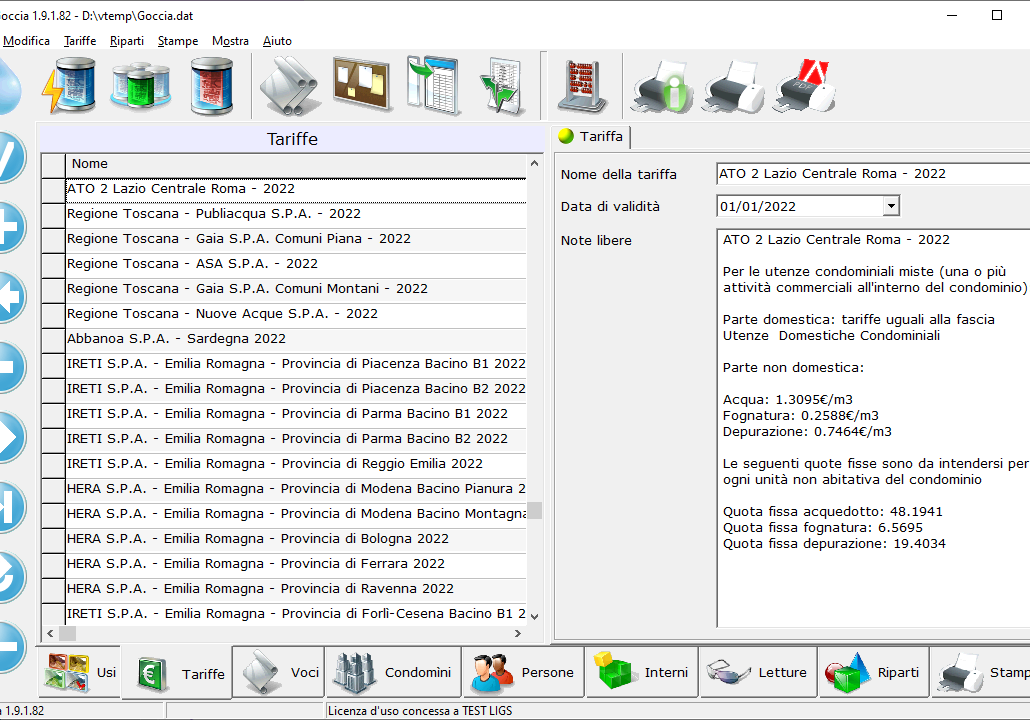Click the document with green arrows icon
This screenshot has width=1030, height=720.
click(x=503, y=86)
